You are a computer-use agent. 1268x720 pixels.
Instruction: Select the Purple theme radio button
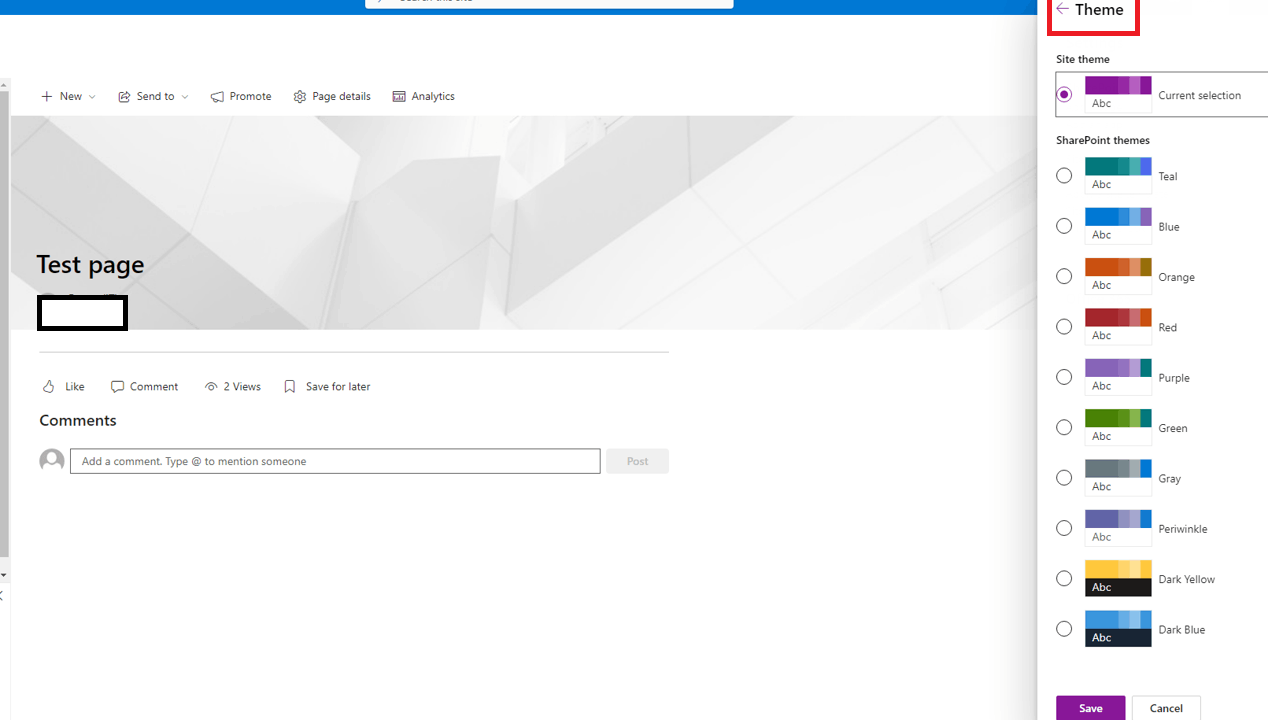(x=1064, y=377)
